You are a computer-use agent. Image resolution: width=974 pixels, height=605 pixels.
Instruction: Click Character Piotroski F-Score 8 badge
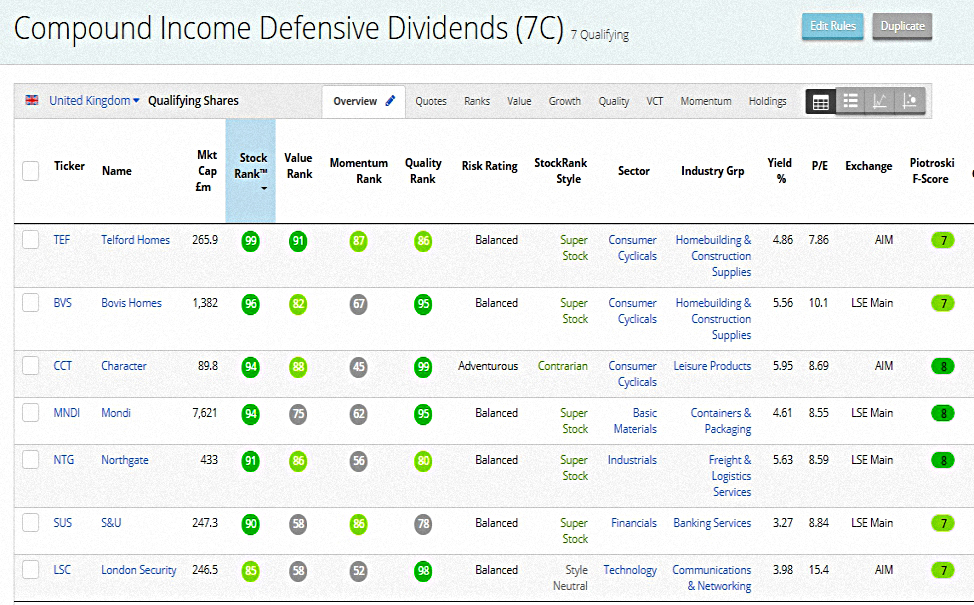click(943, 366)
